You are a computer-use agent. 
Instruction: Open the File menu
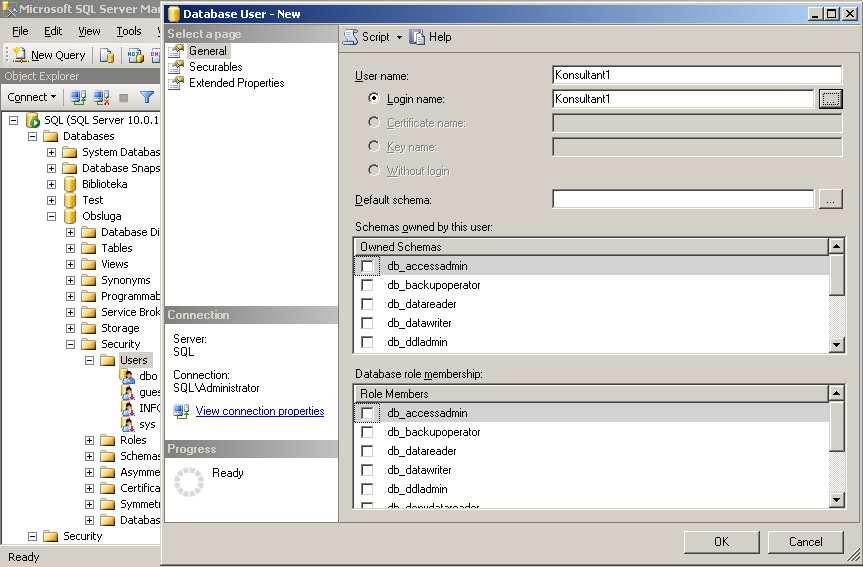point(20,31)
